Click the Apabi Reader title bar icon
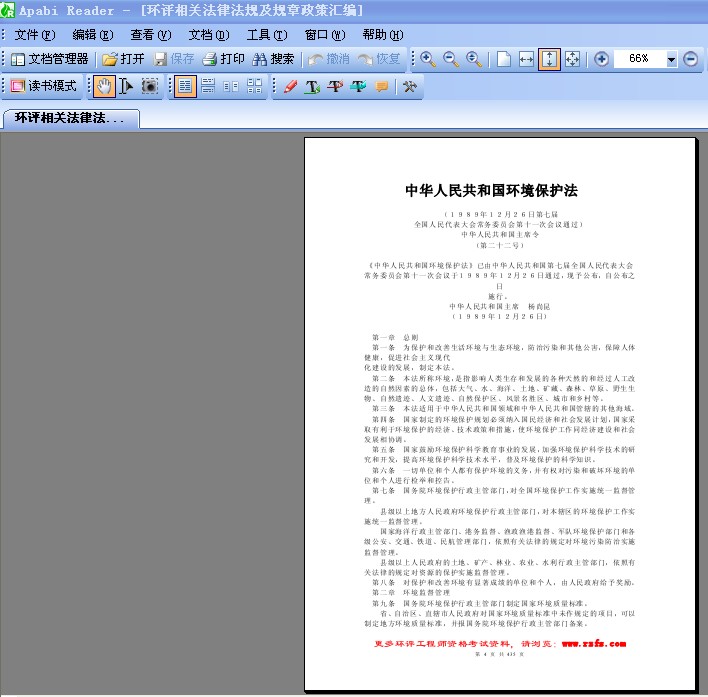The width and height of the screenshot is (708, 697). (8, 10)
